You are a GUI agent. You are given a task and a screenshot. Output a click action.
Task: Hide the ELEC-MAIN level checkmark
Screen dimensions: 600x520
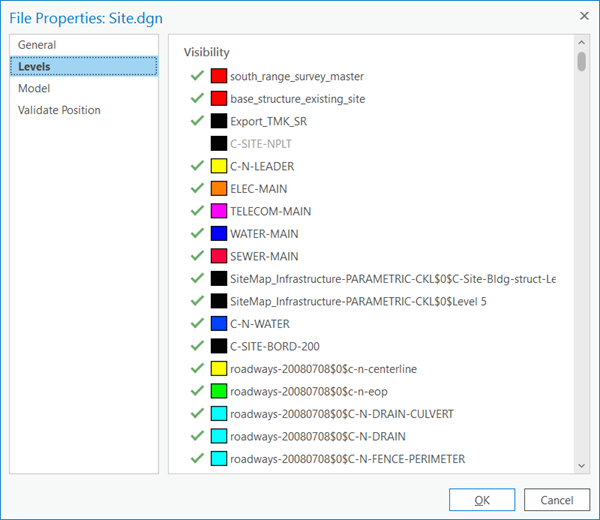(x=196, y=189)
